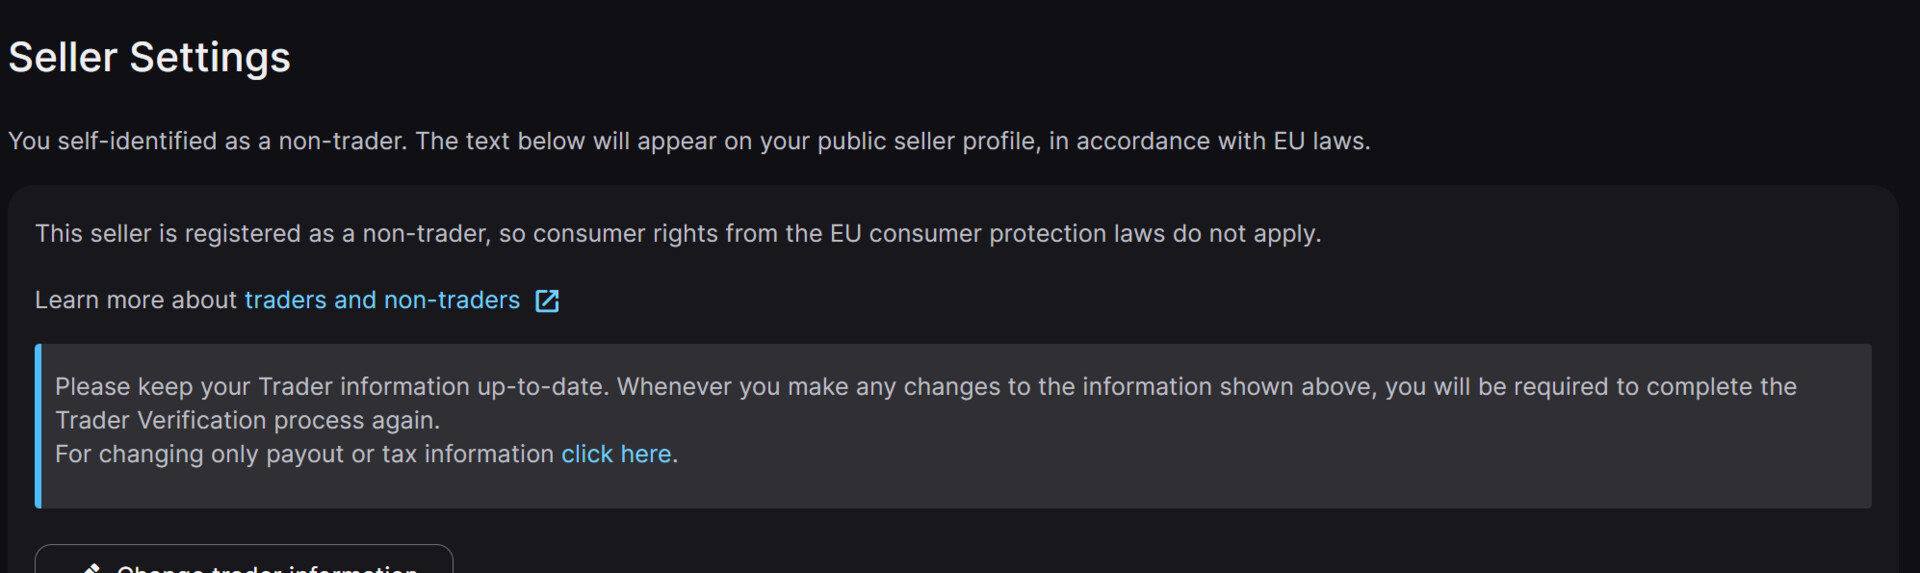1920x573 pixels.
Task: Click the 'in accordance with EU laws' phrase
Action: click(1208, 141)
